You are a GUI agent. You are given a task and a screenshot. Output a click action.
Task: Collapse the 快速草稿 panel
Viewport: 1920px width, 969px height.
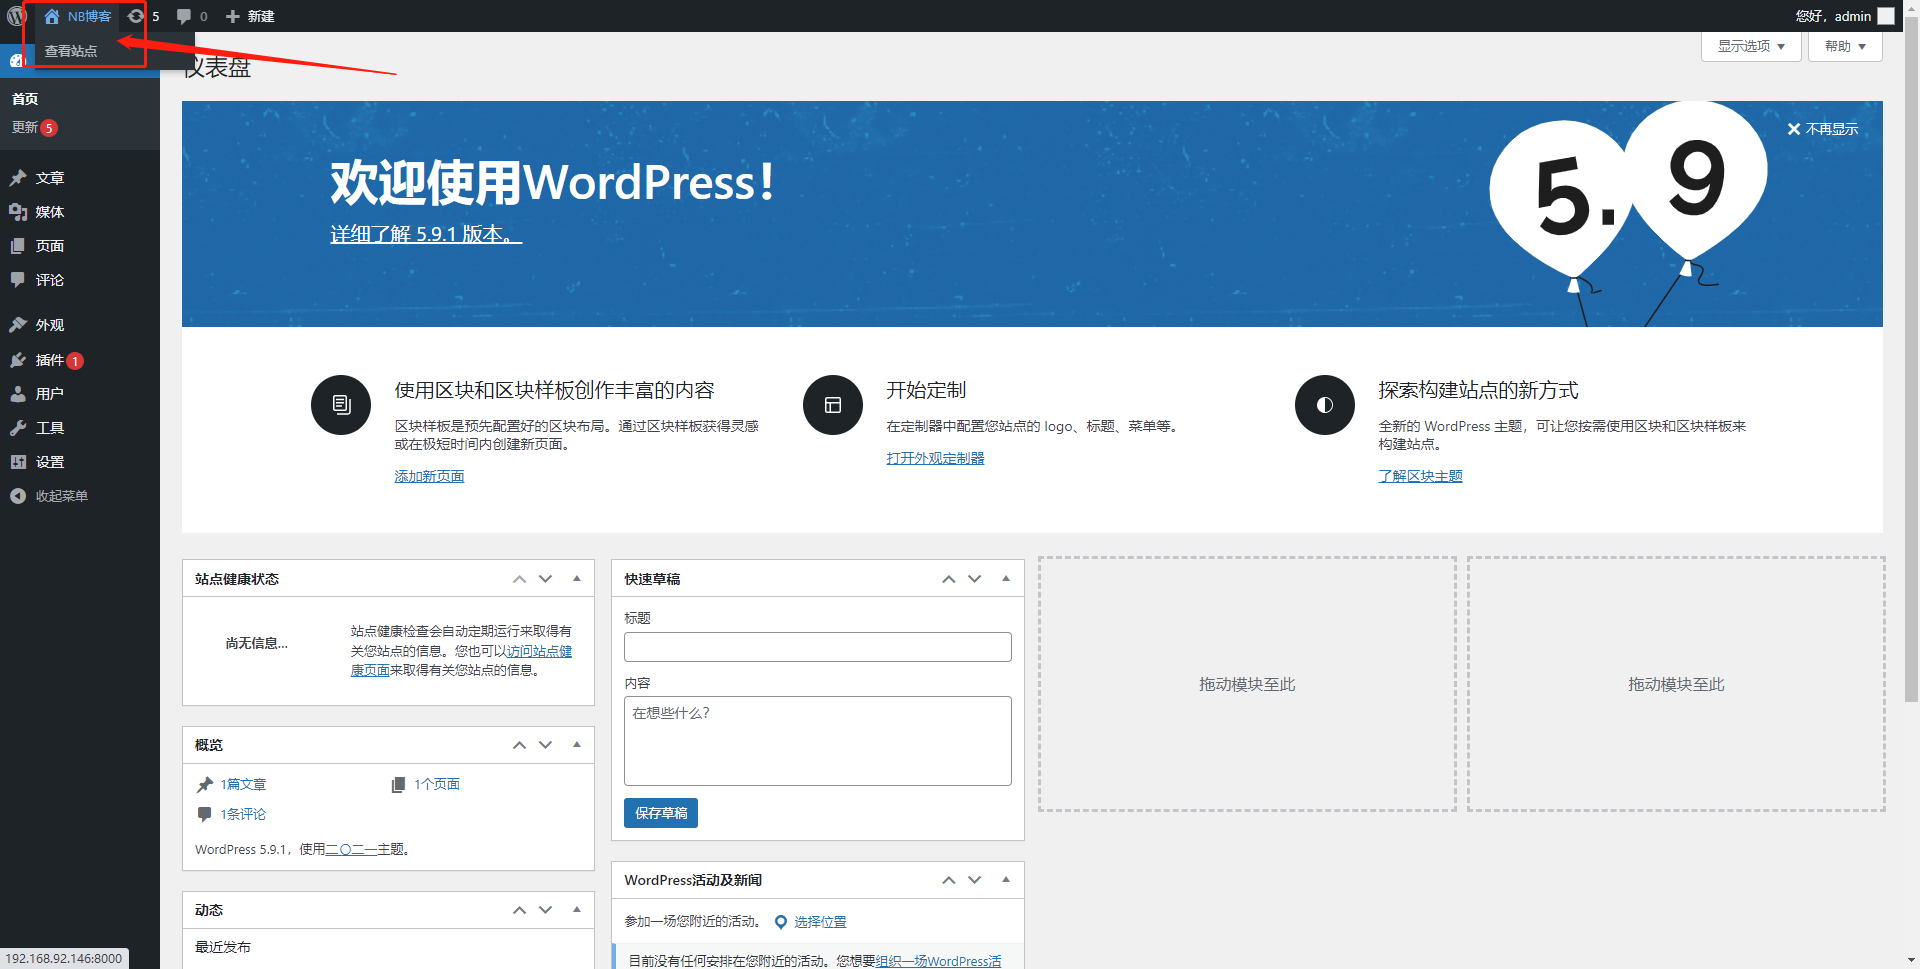(1006, 579)
